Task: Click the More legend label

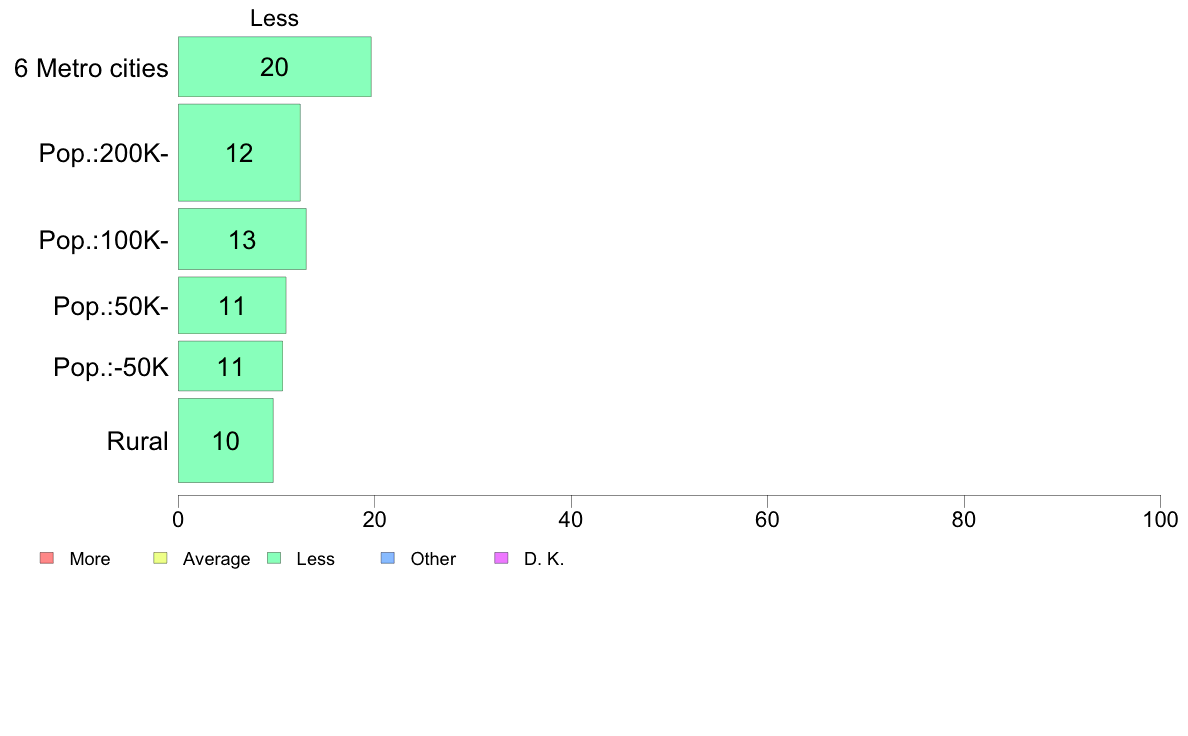Action: [89, 559]
